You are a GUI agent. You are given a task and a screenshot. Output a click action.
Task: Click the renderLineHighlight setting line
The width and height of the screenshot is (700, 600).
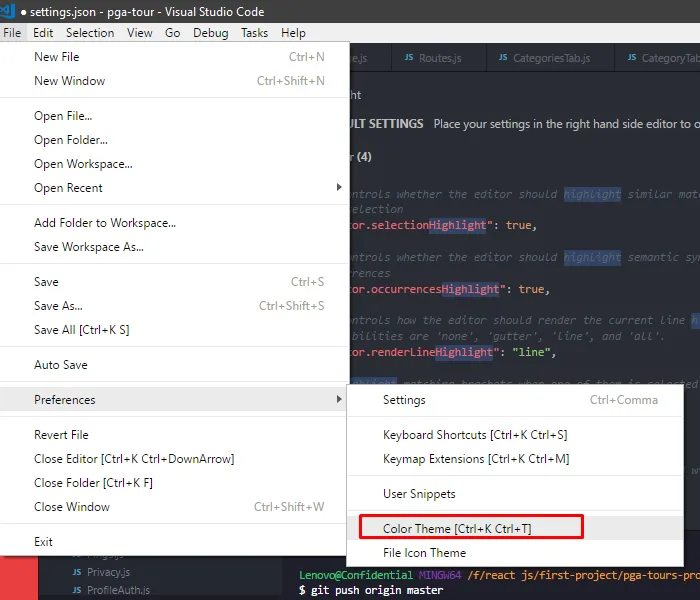(x=453, y=352)
